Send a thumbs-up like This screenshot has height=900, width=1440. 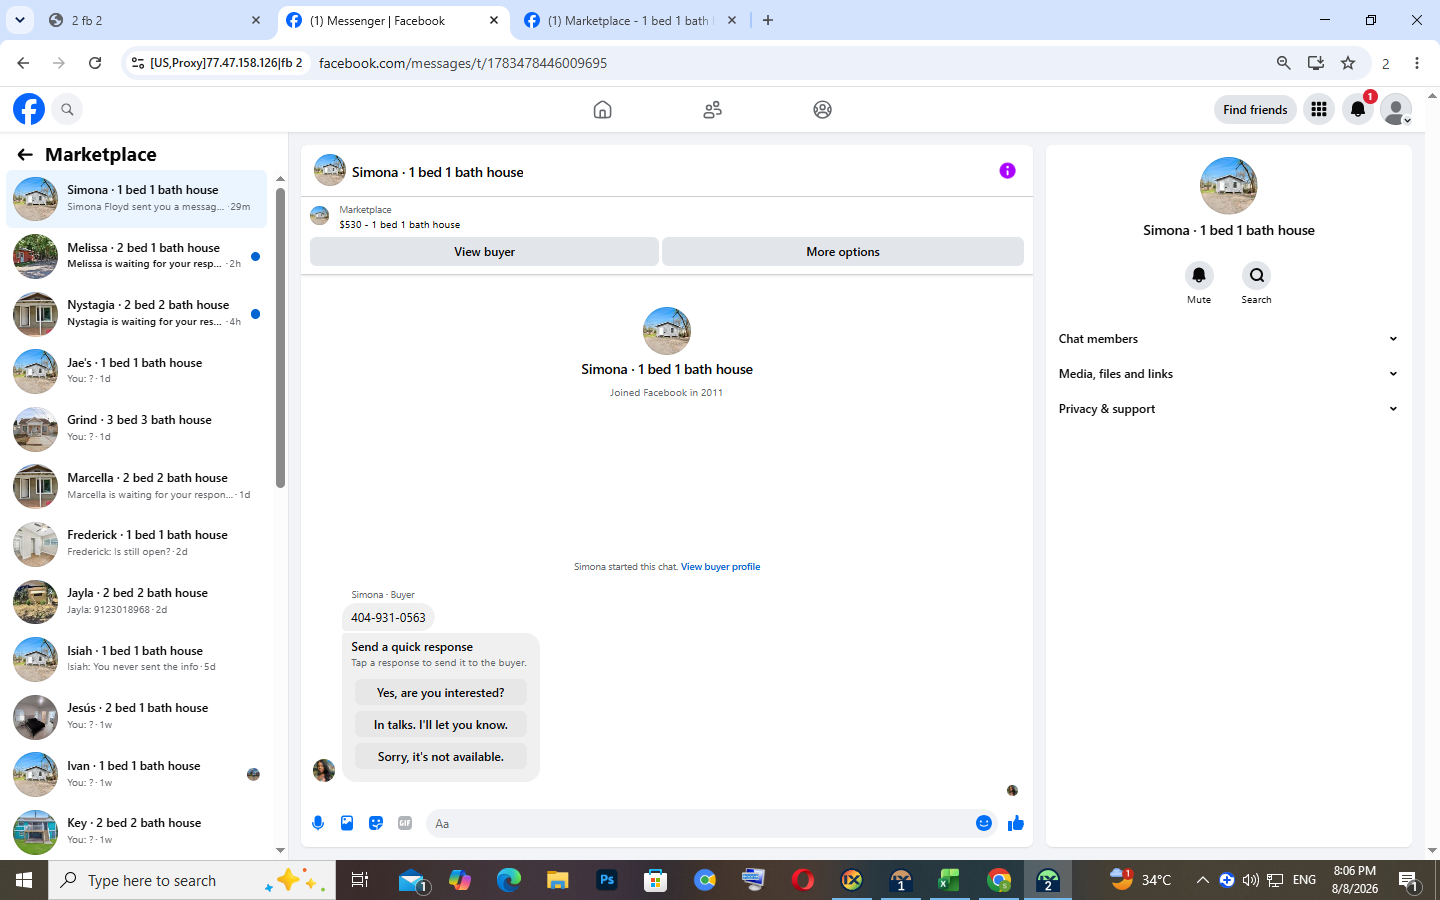click(1016, 823)
